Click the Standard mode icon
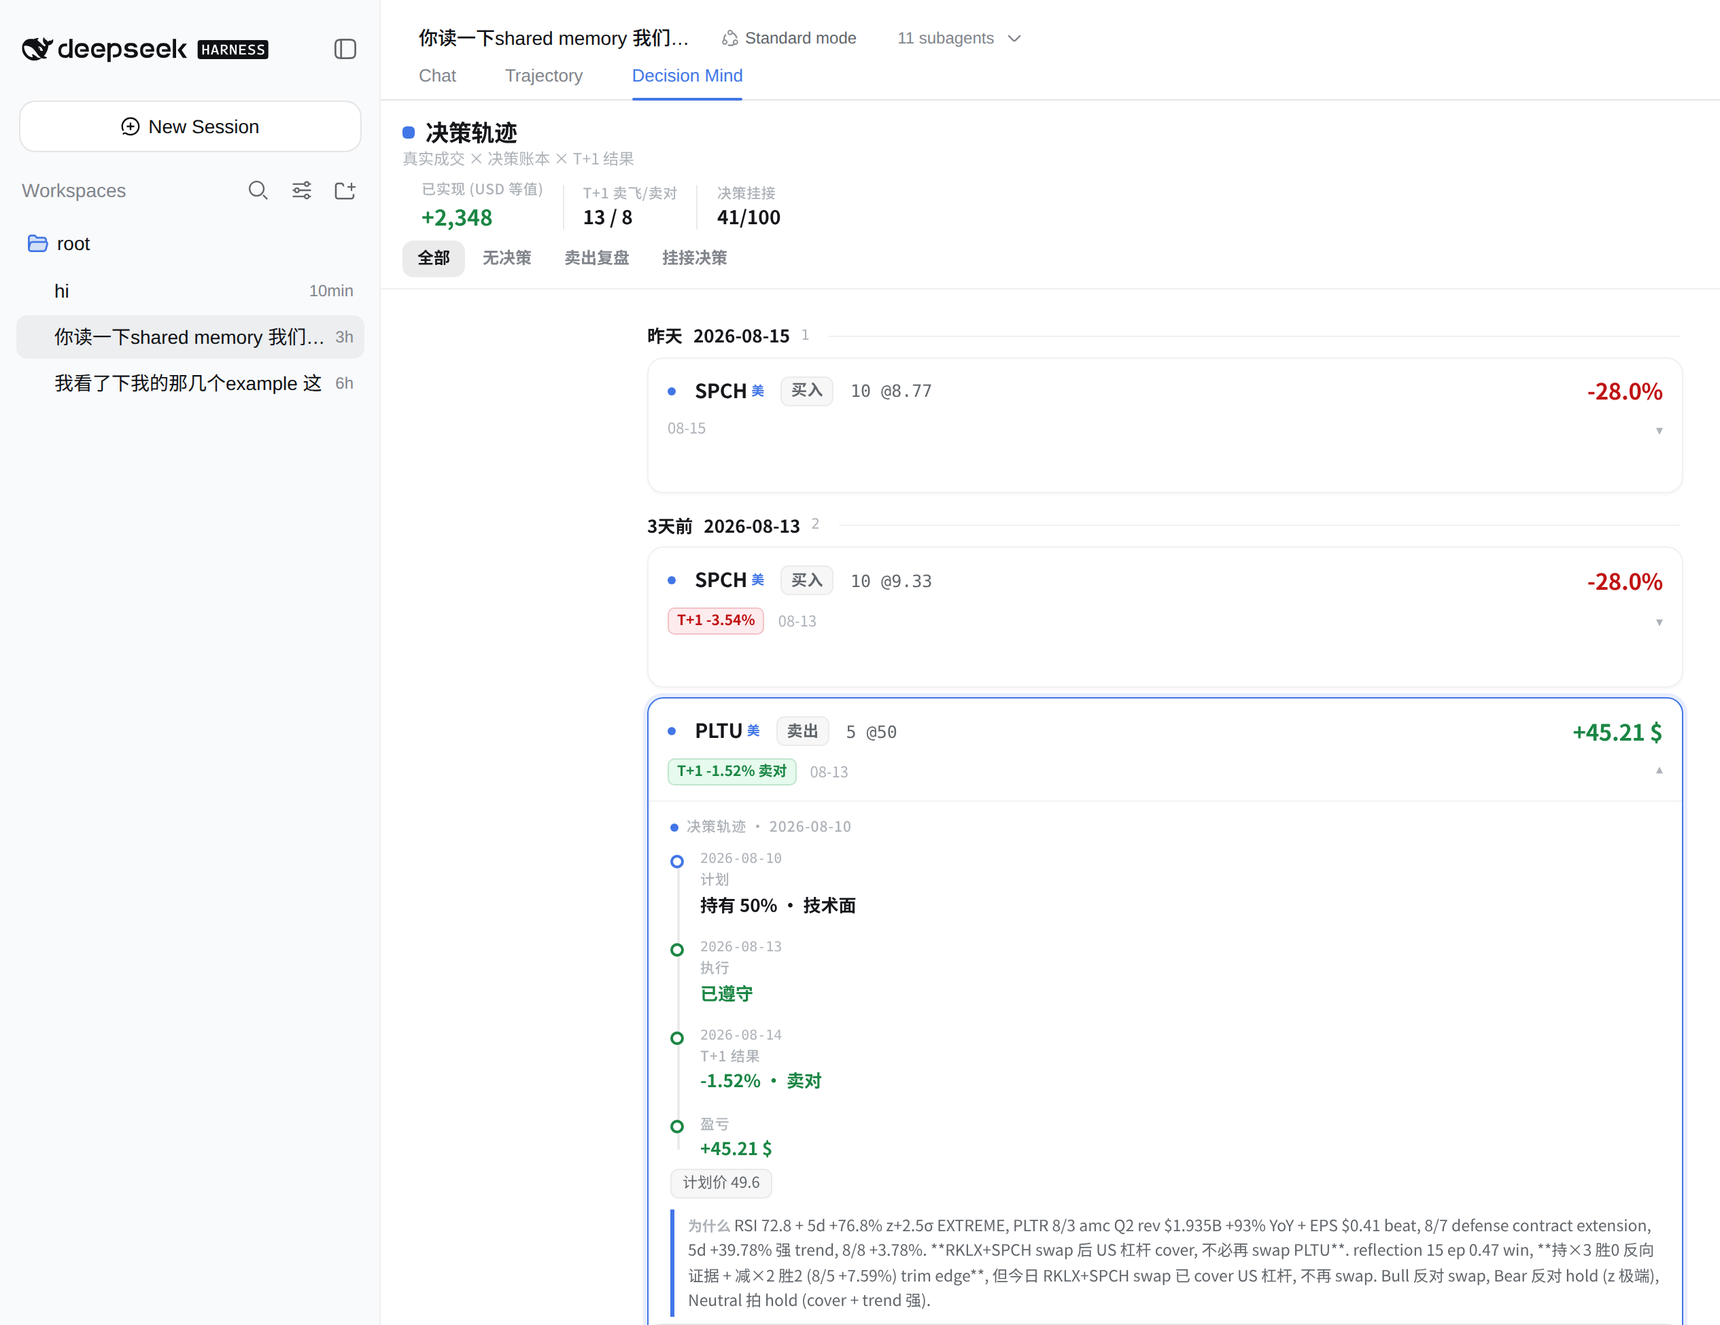This screenshot has width=1720, height=1325. pyautogui.click(x=730, y=38)
